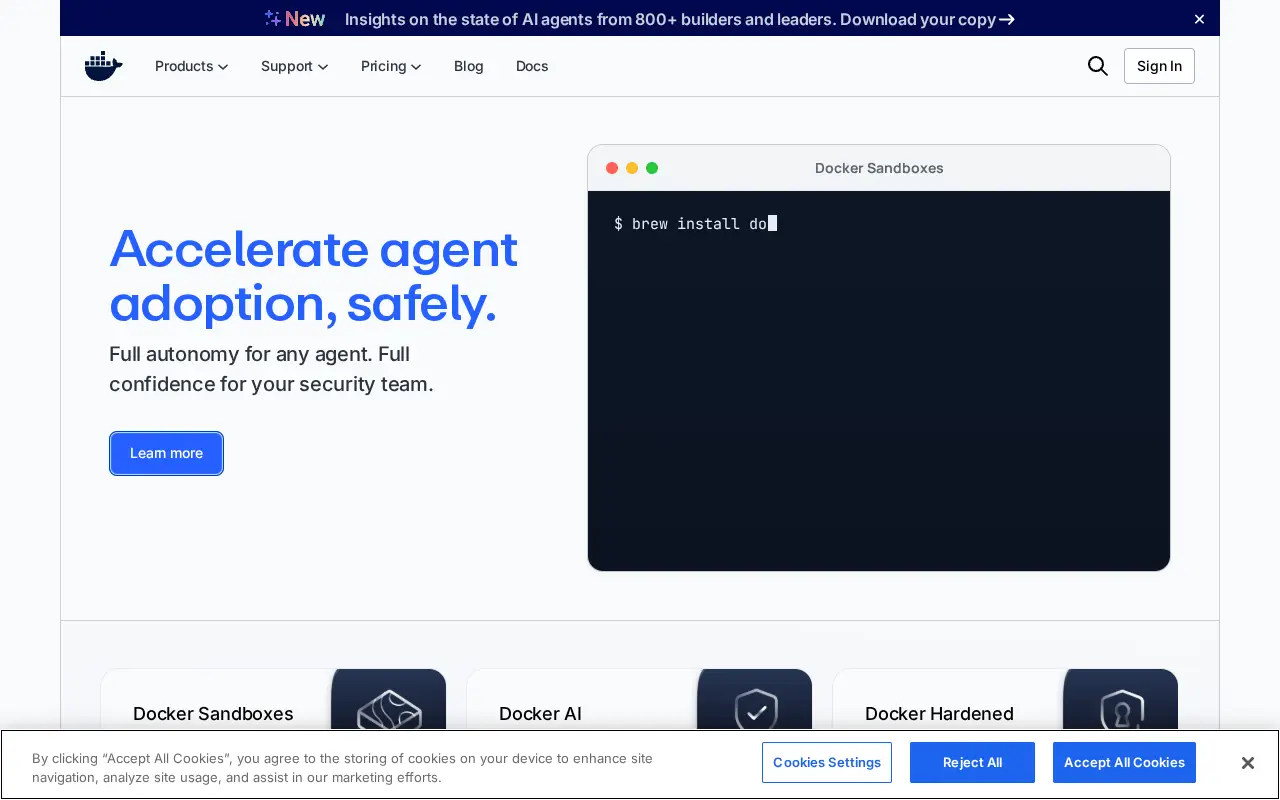
Task: Click the Full autonomy for any agent subheading
Action: [271, 369]
